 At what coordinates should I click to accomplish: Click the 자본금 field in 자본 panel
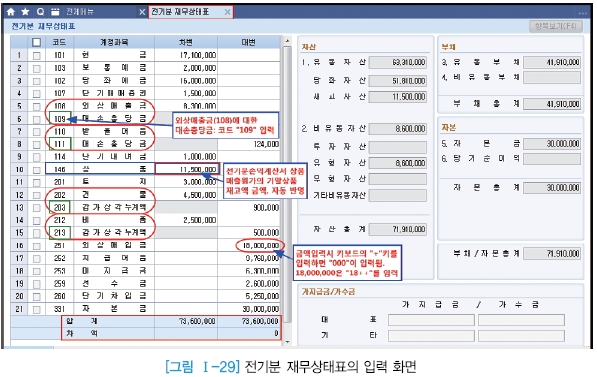tap(552, 144)
